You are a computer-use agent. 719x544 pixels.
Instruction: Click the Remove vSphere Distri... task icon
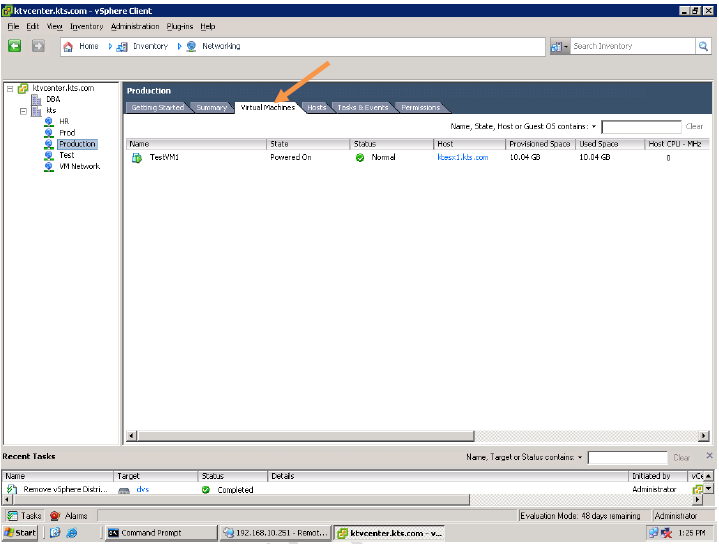click(x=12, y=489)
